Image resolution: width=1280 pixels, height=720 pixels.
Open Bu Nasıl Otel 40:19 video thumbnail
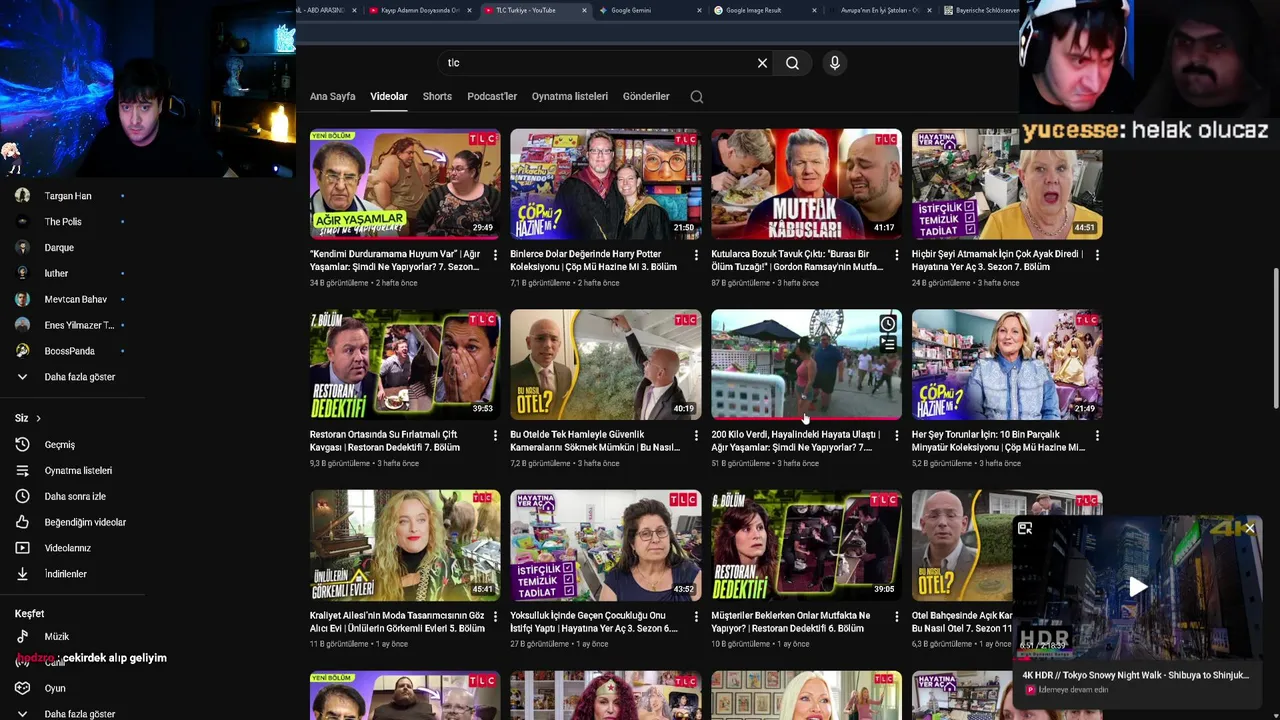(605, 364)
